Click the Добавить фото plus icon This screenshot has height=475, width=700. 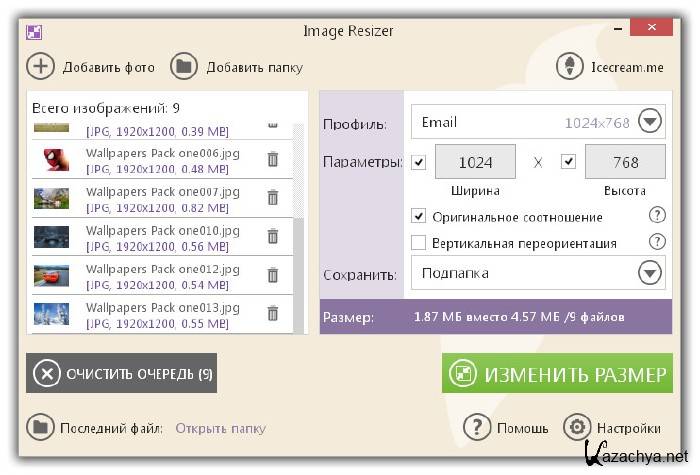(x=40, y=67)
